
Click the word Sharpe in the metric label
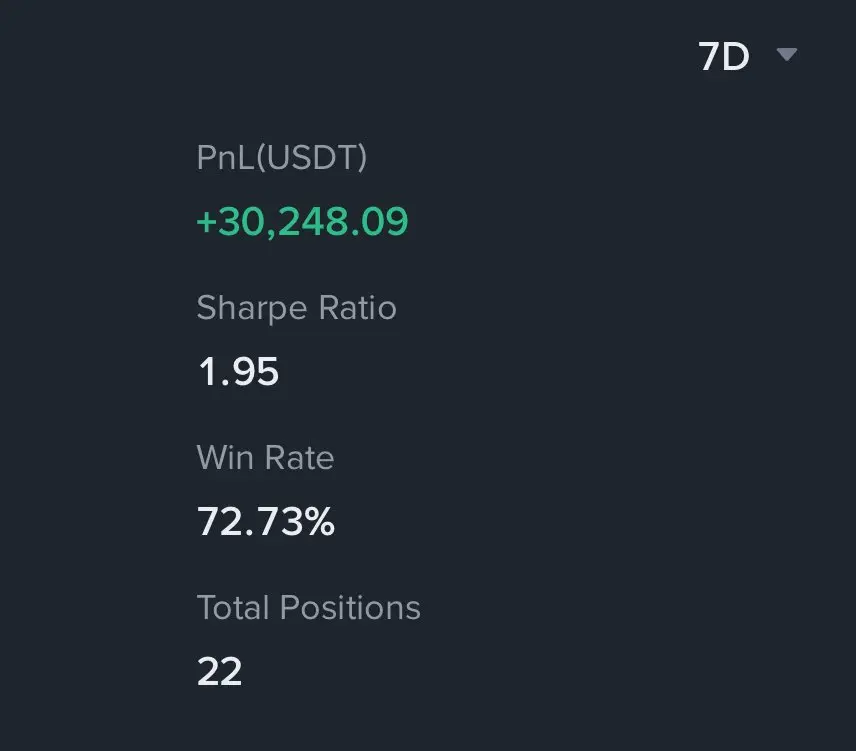tap(252, 309)
